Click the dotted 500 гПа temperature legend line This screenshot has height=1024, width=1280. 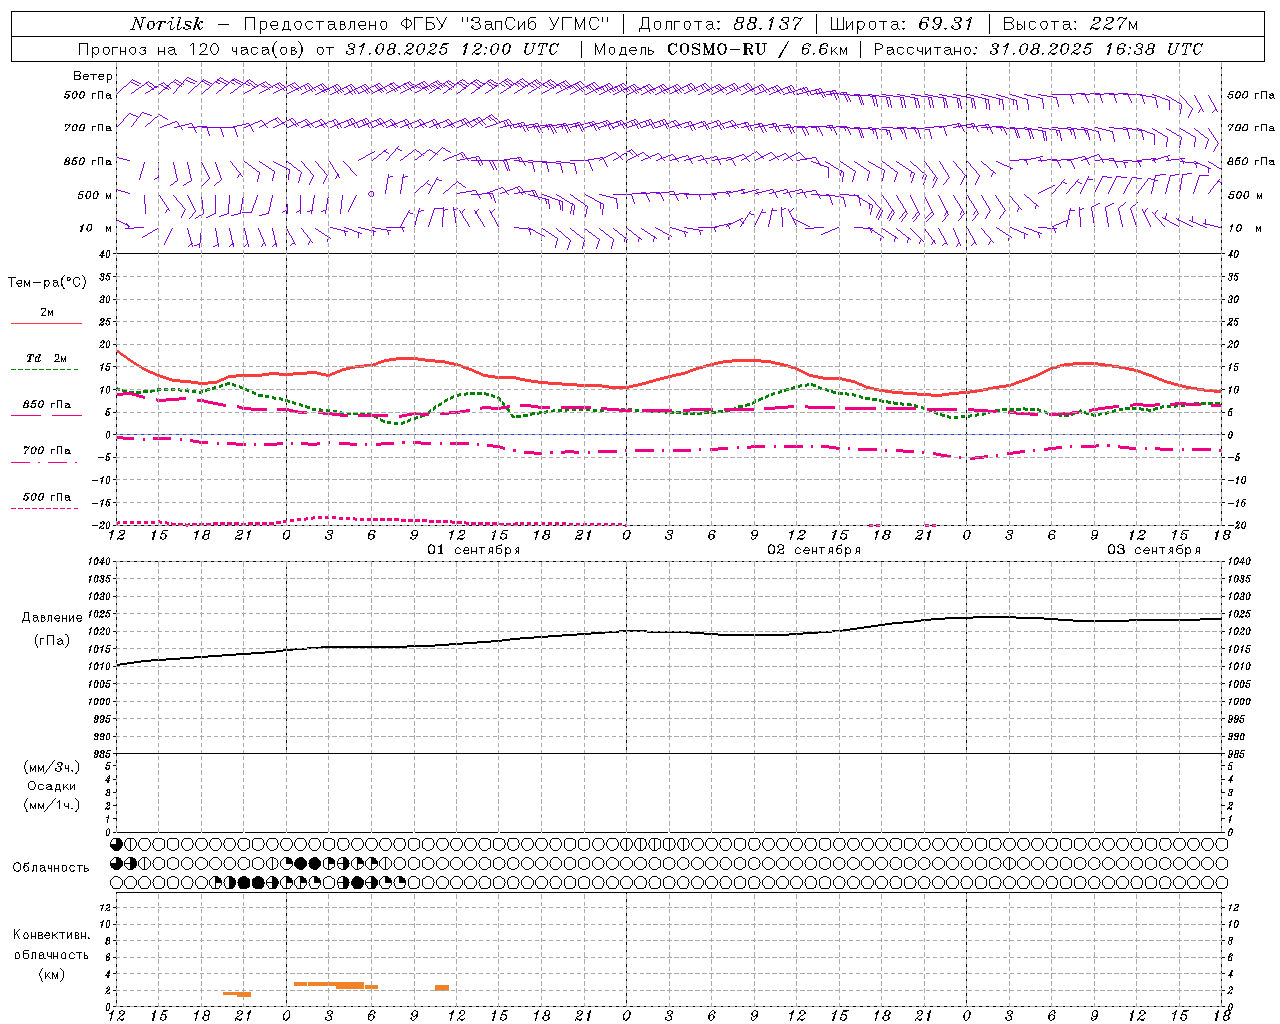pyautogui.click(x=44, y=508)
